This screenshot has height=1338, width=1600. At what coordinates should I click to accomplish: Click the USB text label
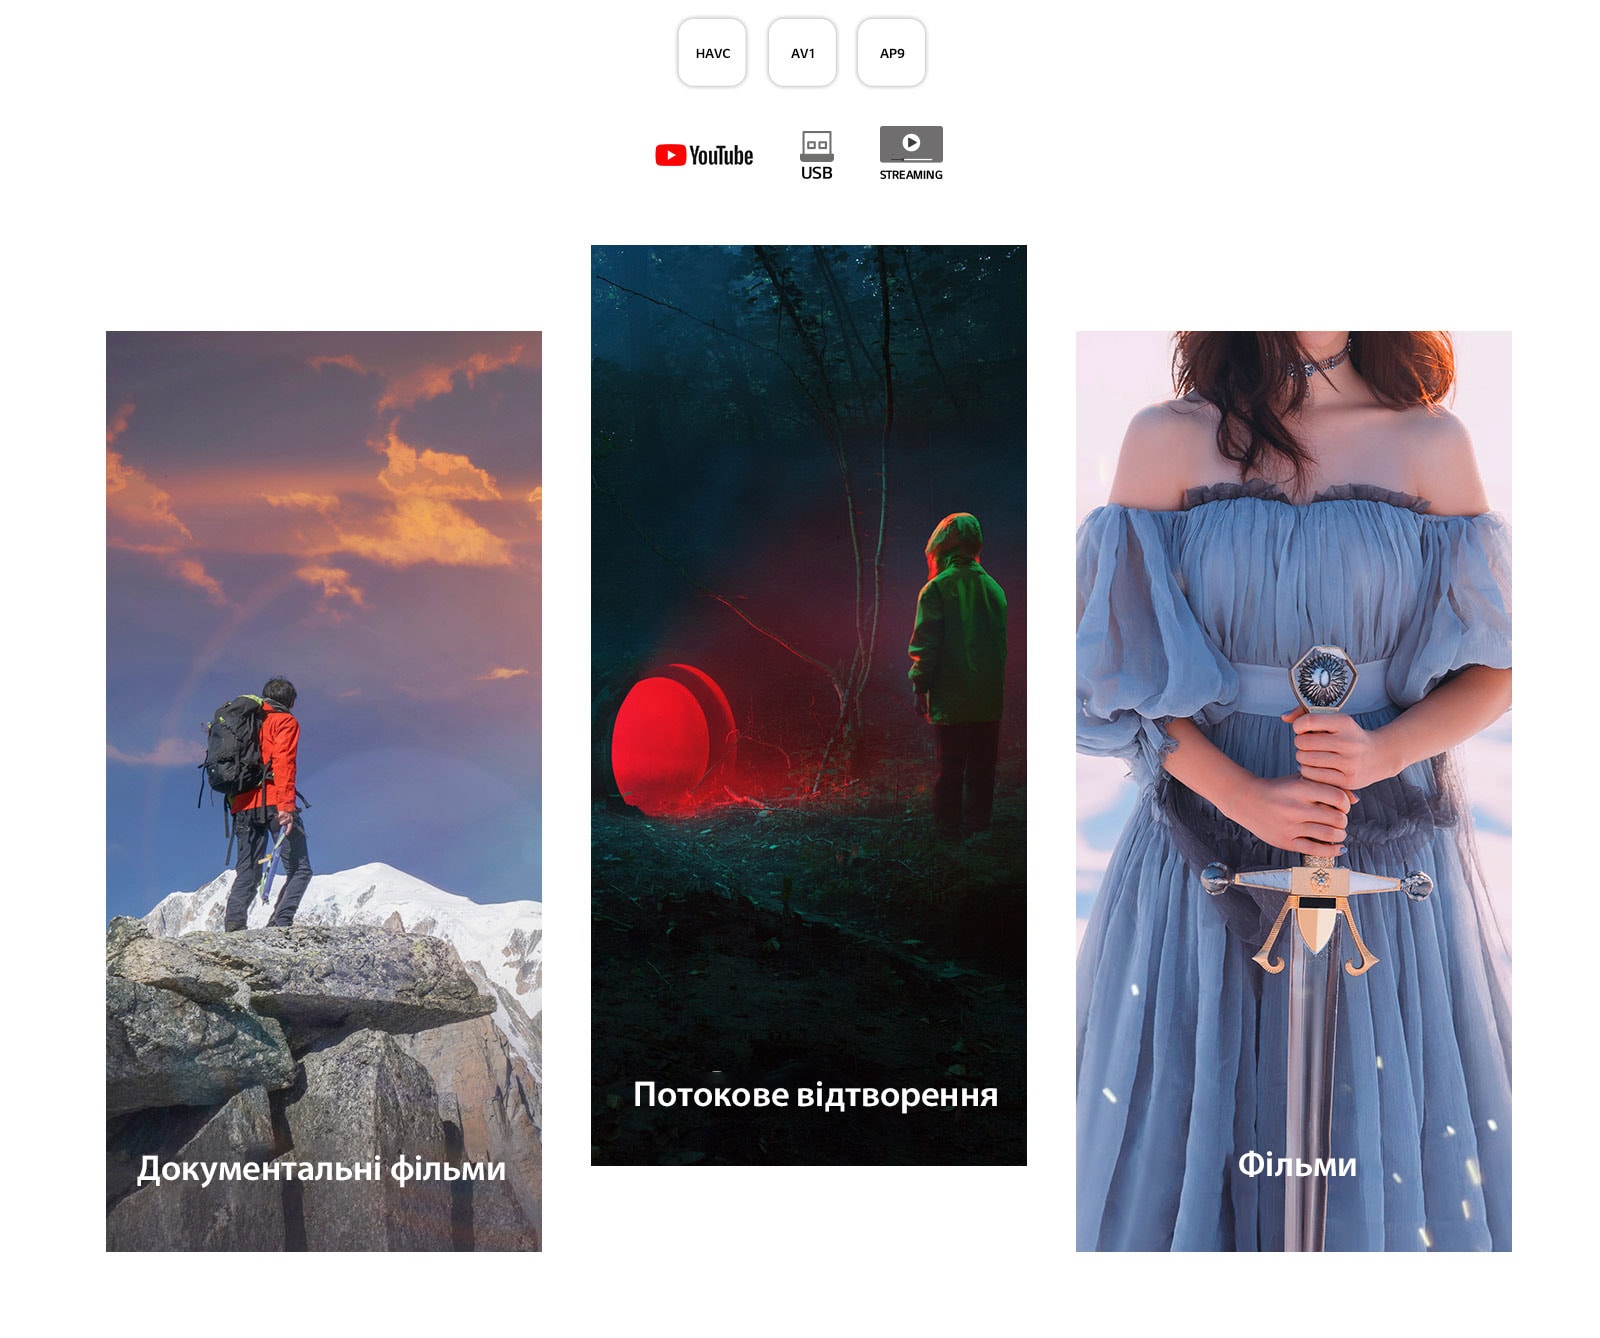(x=816, y=173)
